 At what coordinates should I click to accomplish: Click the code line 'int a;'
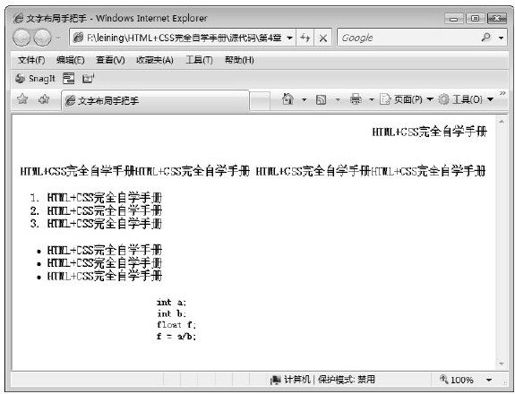pyautogui.click(x=171, y=302)
